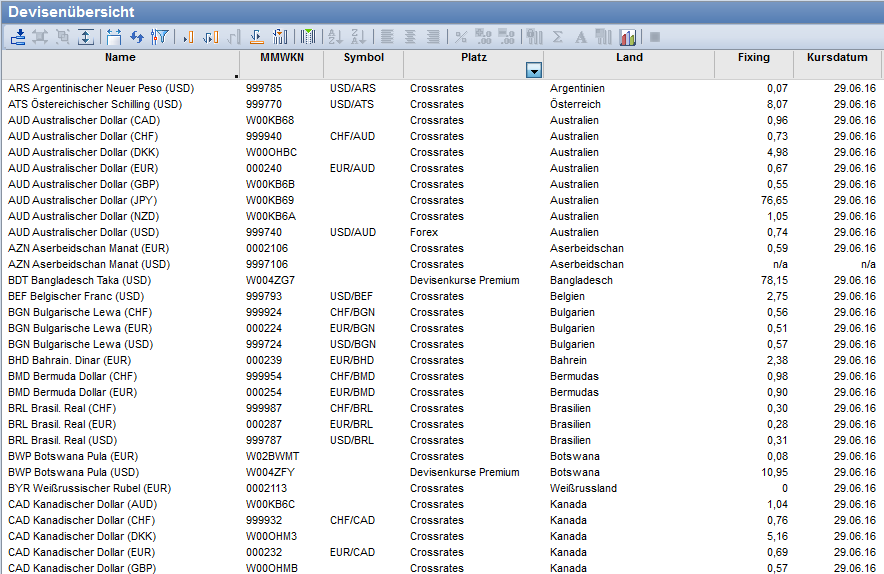
Task: Click the Fixing column header
Action: 753,58
